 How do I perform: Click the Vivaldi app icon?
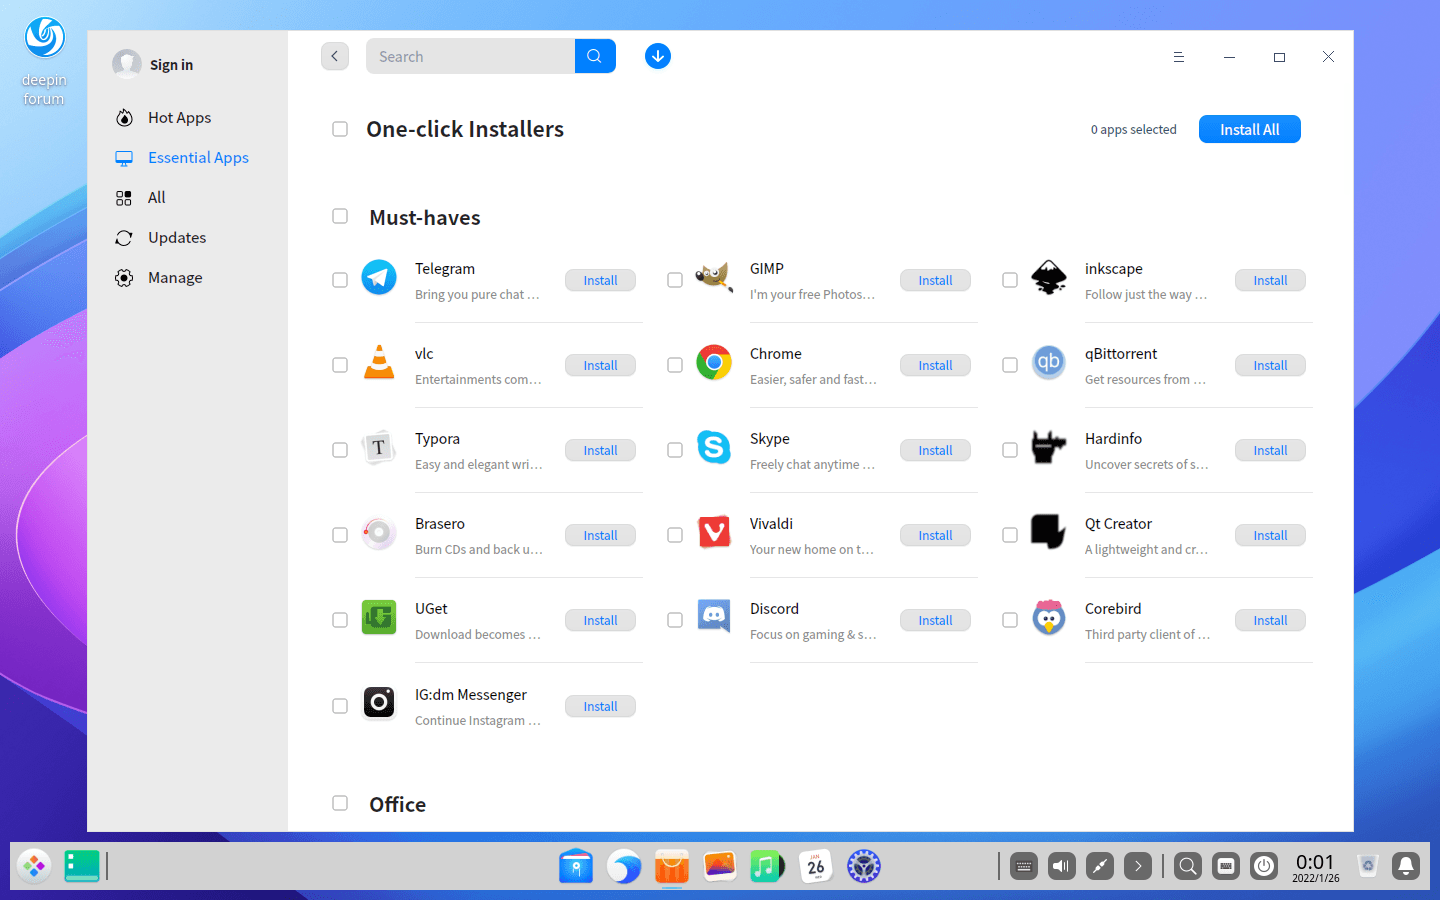(714, 532)
